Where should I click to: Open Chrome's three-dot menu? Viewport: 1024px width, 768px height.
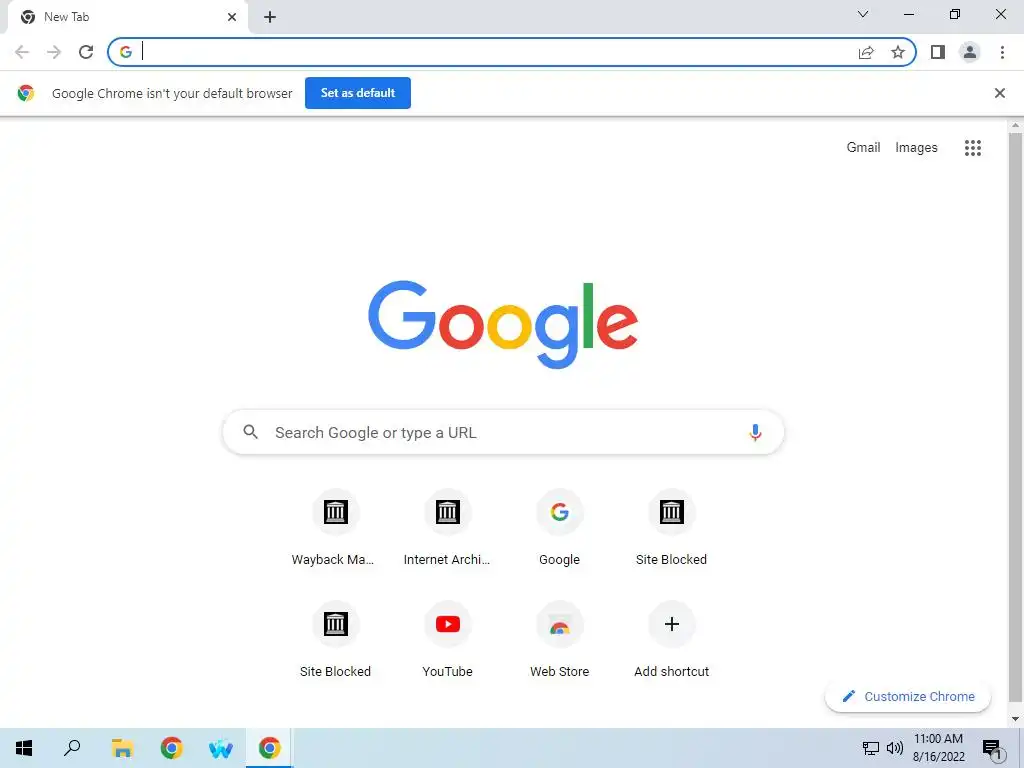point(1002,52)
